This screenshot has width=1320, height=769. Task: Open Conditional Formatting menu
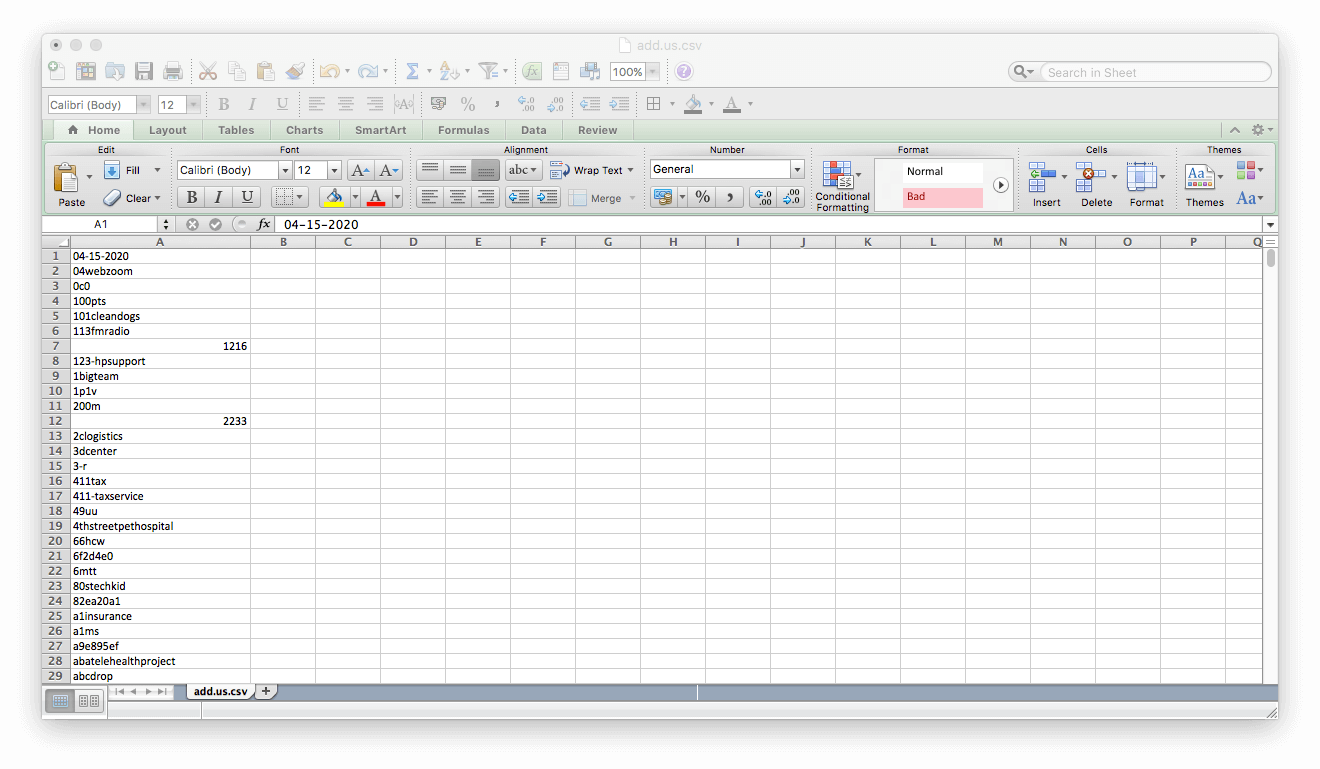tap(842, 186)
